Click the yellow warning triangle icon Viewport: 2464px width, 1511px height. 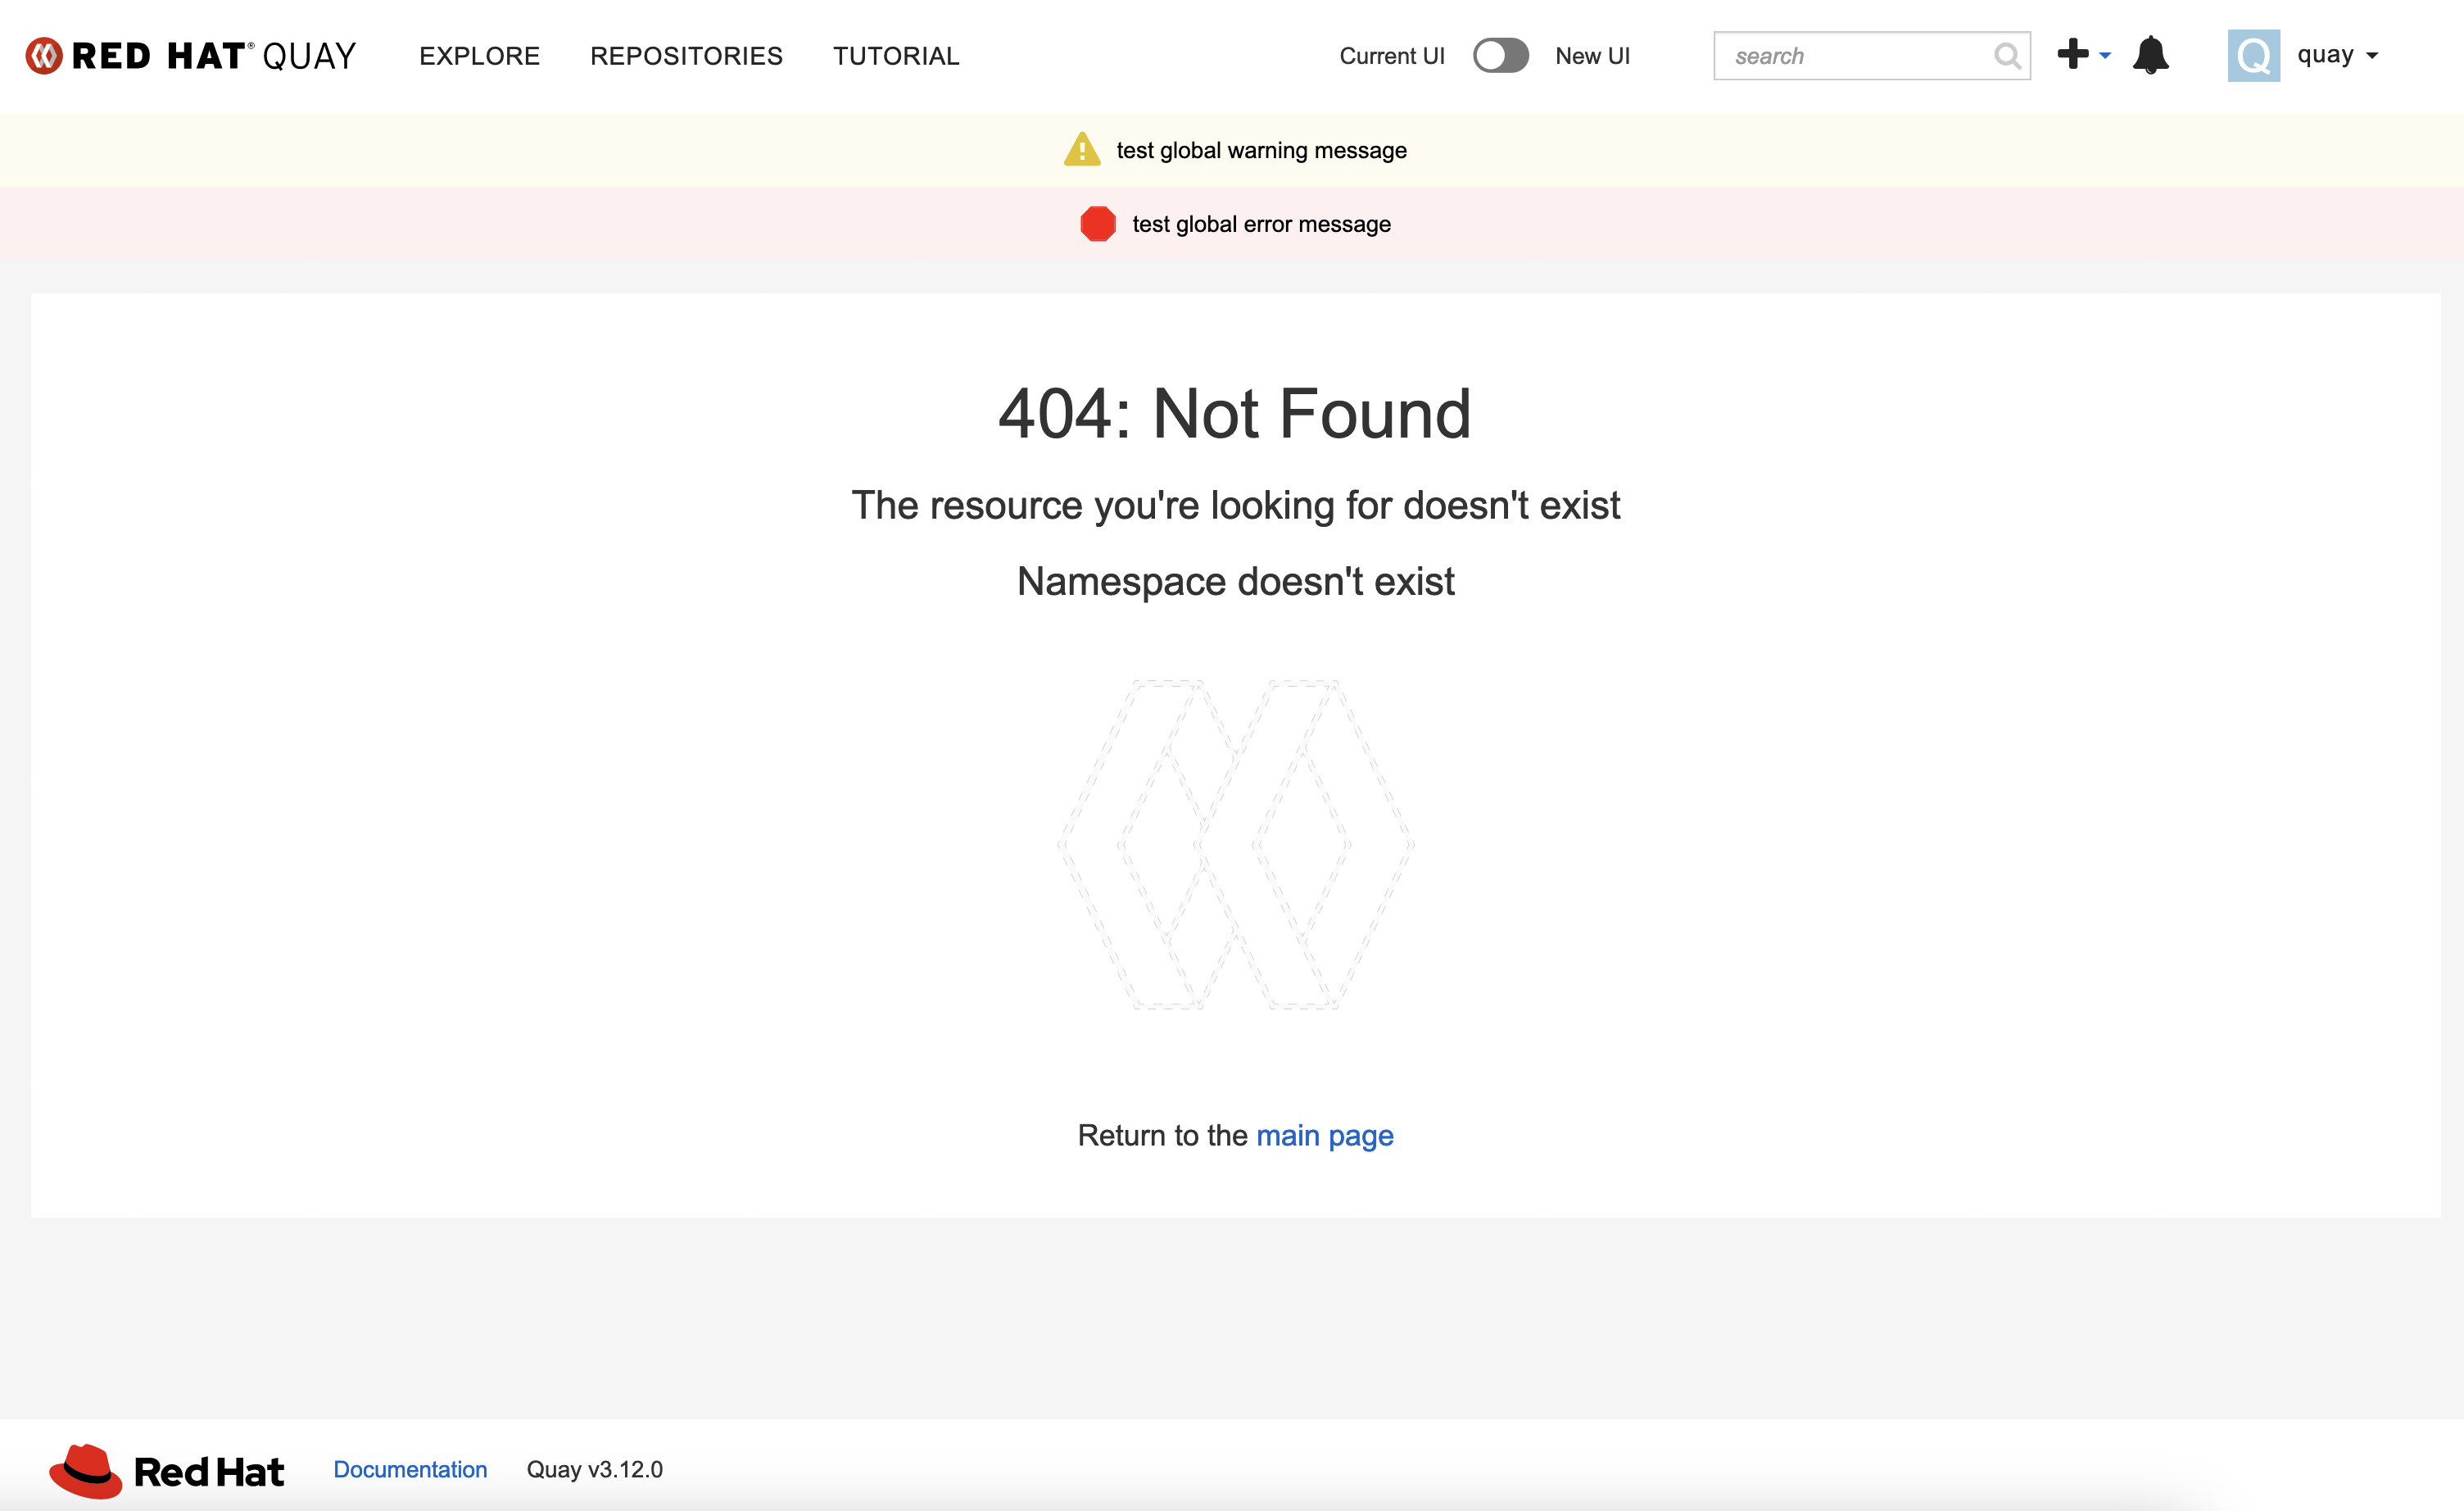[1082, 150]
